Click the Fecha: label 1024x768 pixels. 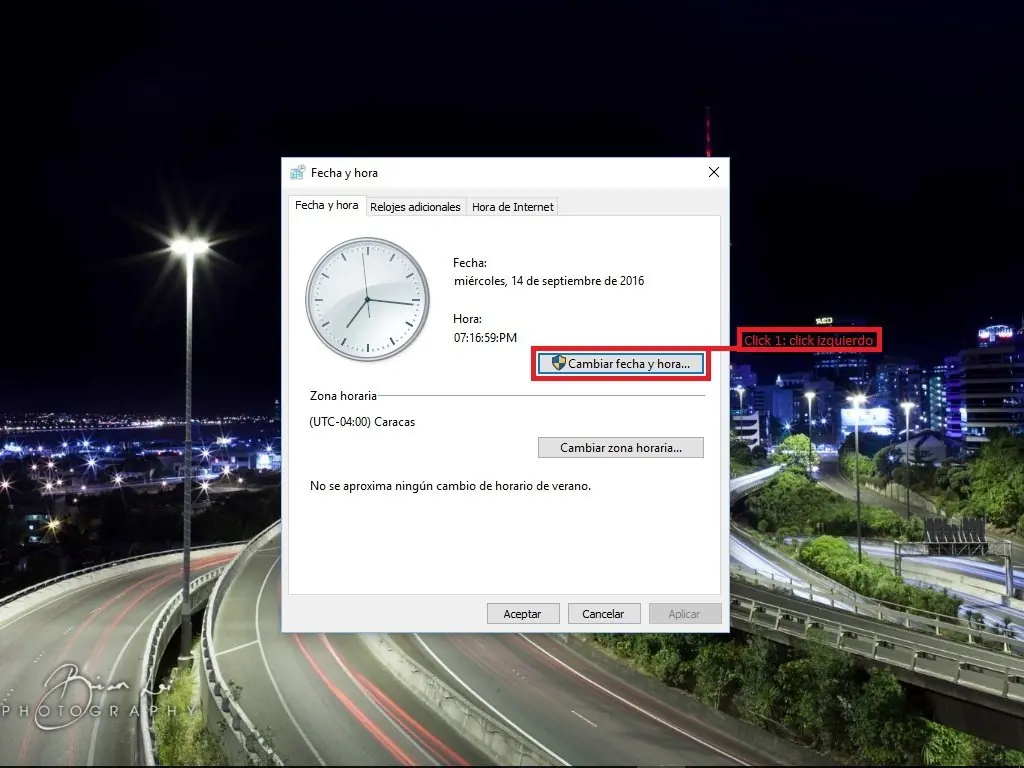pos(470,263)
